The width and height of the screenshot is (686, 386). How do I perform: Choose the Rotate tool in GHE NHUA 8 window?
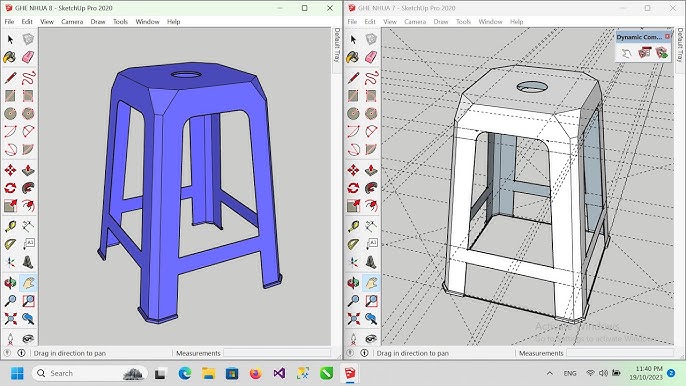pos(10,188)
